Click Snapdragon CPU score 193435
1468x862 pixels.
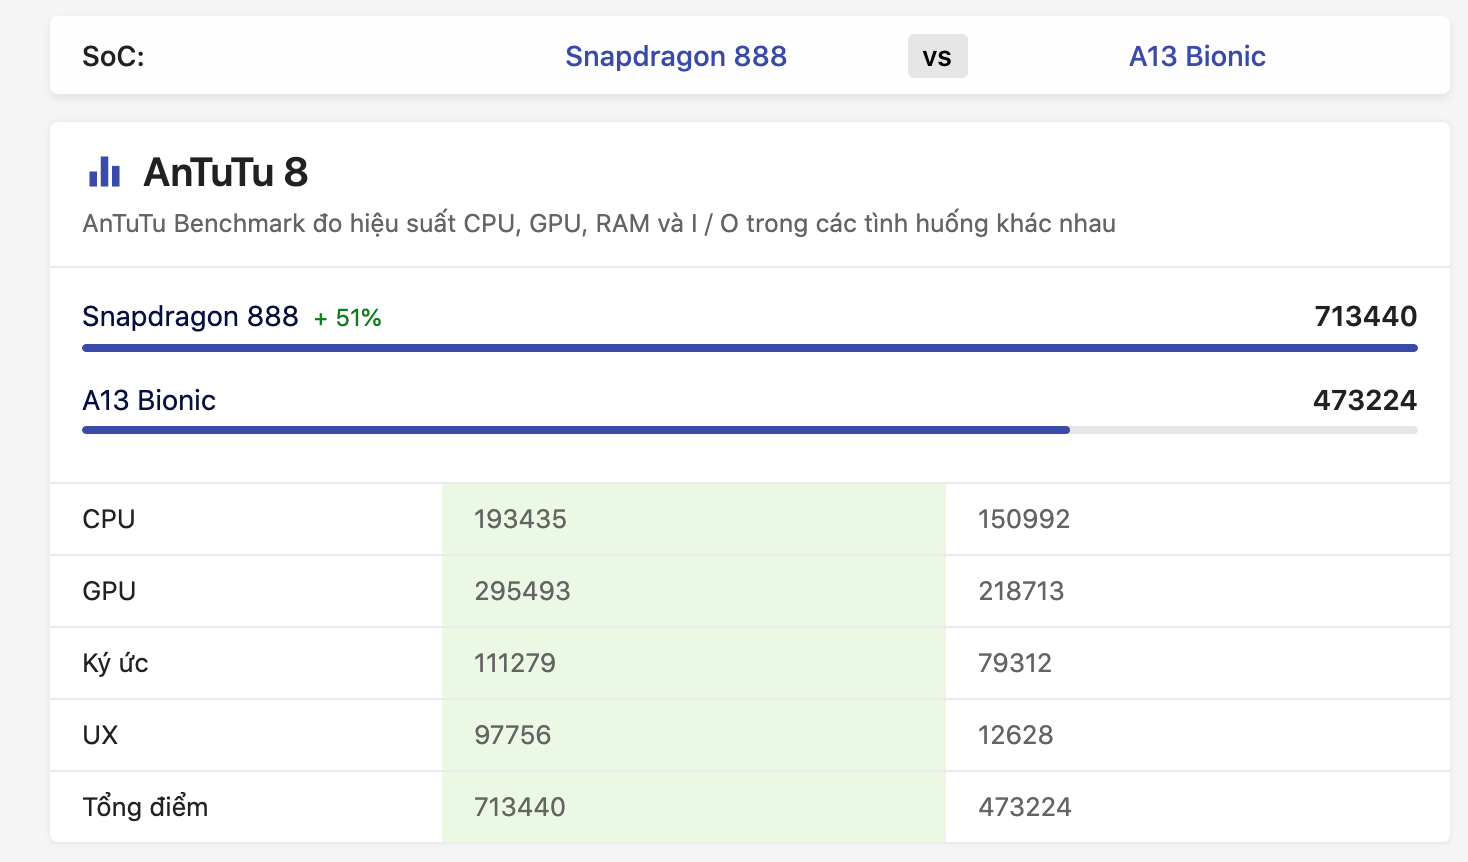point(520,519)
